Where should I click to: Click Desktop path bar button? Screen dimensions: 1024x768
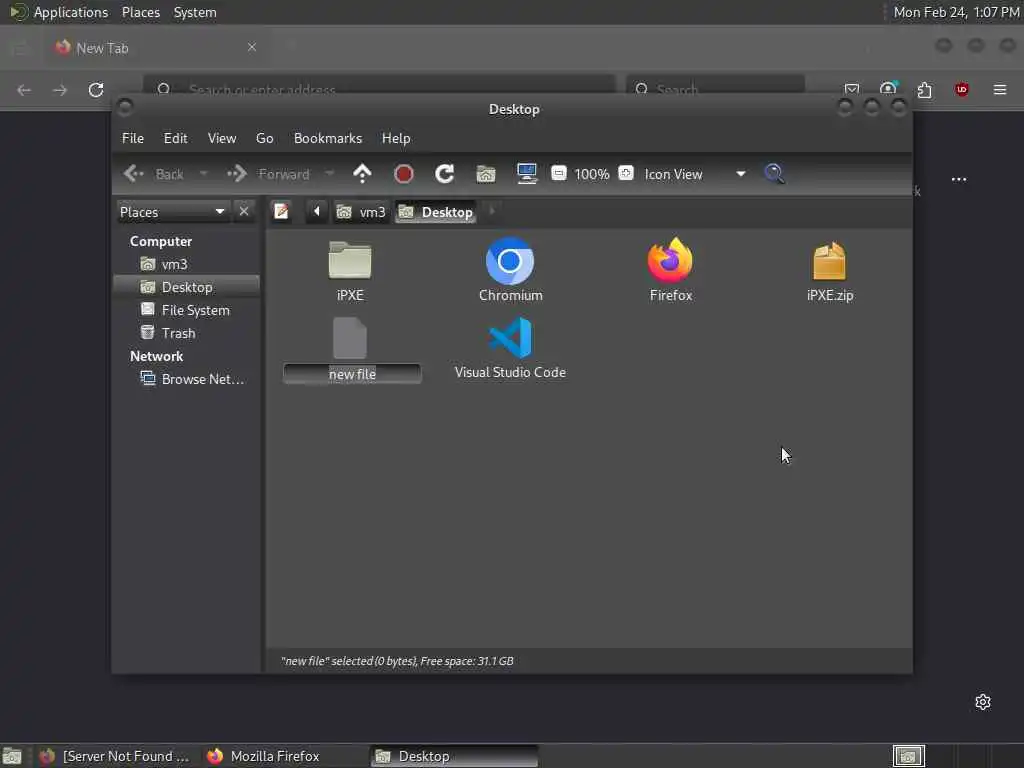point(436,212)
